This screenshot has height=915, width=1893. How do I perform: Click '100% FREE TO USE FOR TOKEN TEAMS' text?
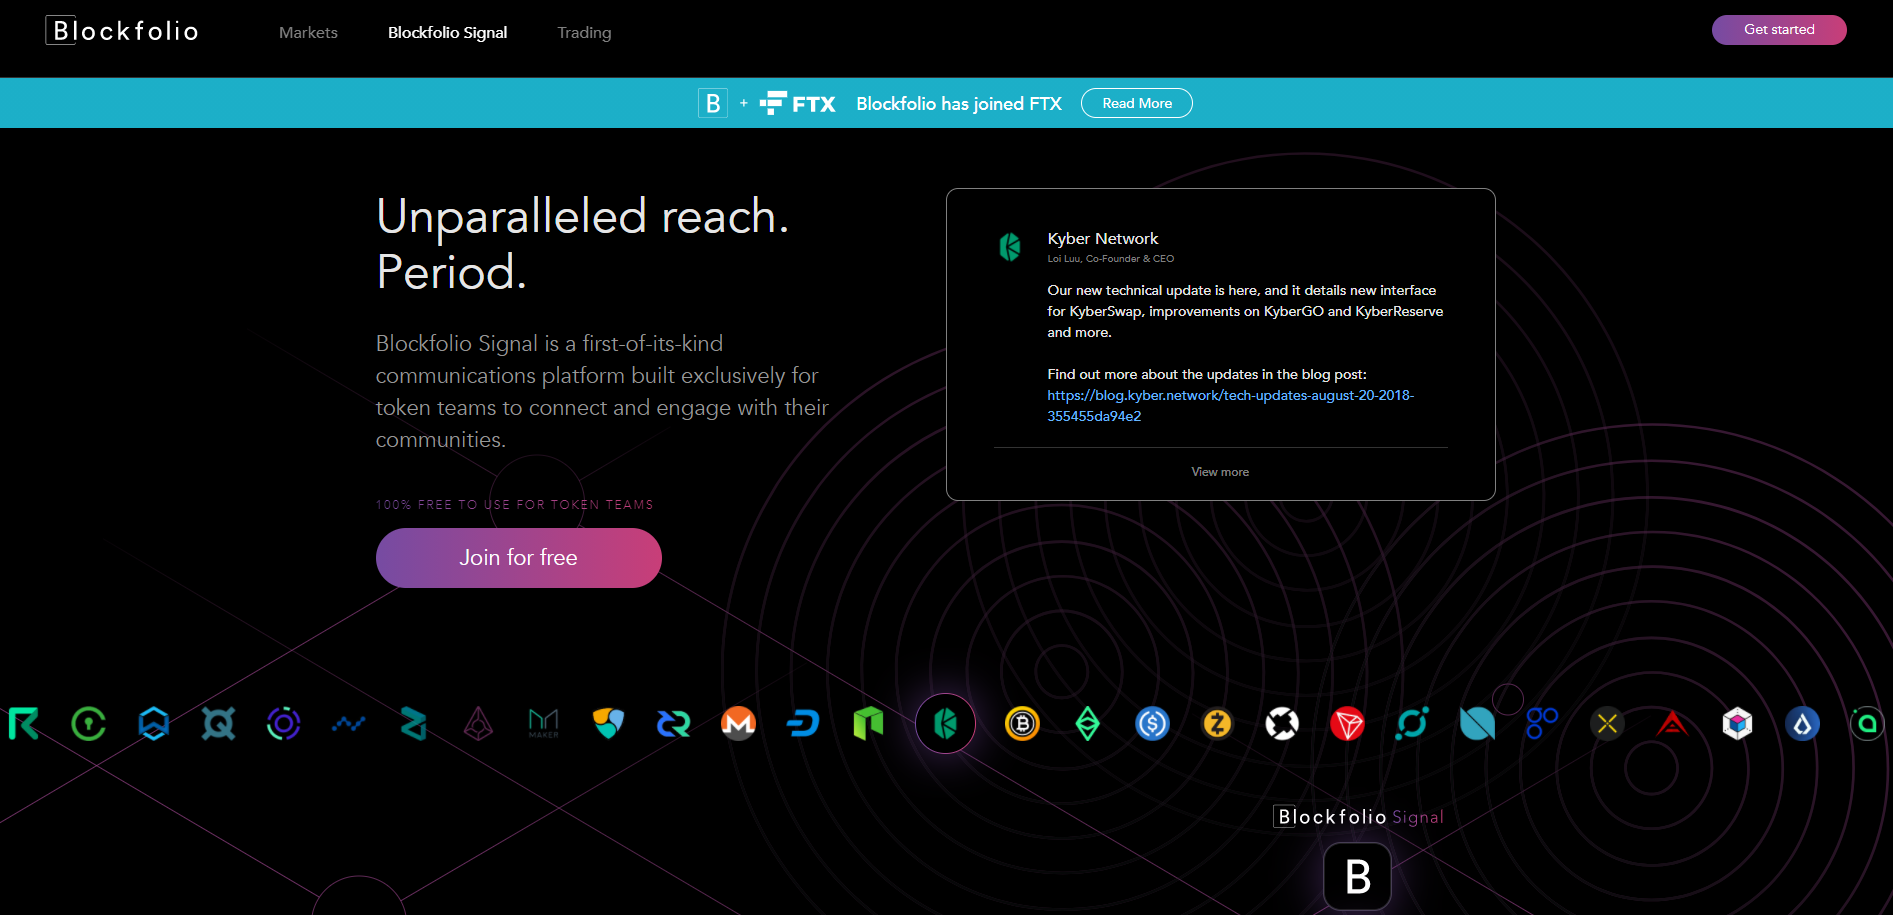(x=514, y=505)
